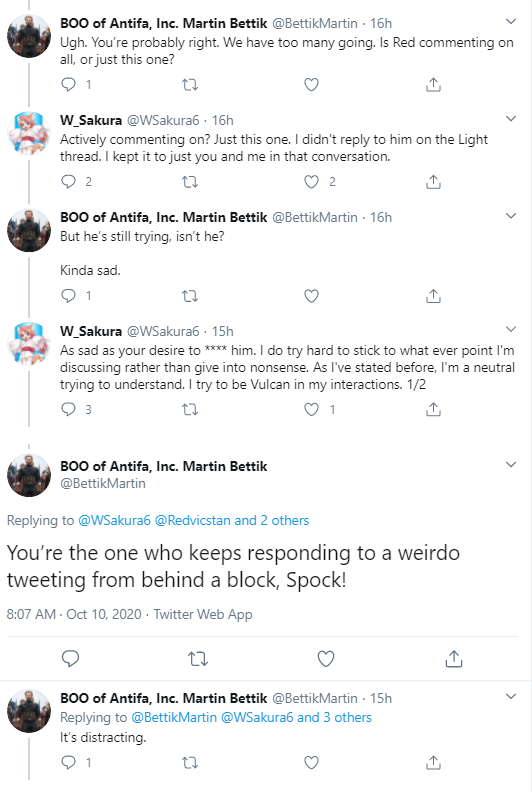Retweet the main 'Spock!' tweet
Image resolution: width=532 pixels, height=792 pixels.
(198, 659)
